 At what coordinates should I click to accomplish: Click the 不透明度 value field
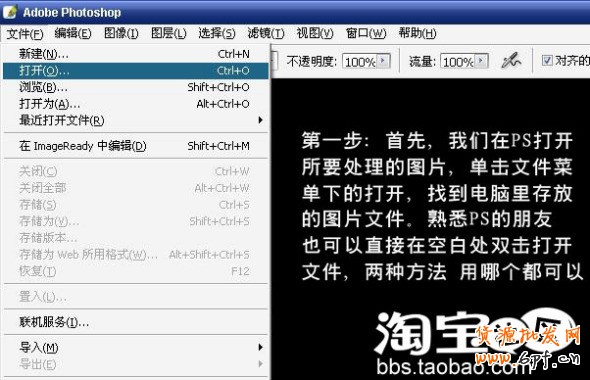[x=360, y=61]
